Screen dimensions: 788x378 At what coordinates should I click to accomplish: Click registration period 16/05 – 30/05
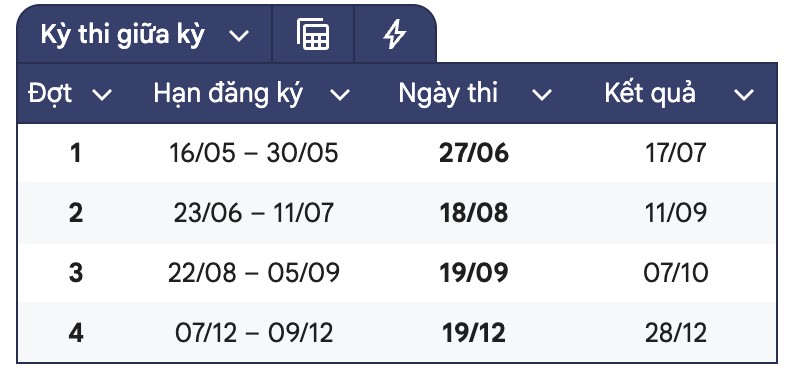coord(253,153)
